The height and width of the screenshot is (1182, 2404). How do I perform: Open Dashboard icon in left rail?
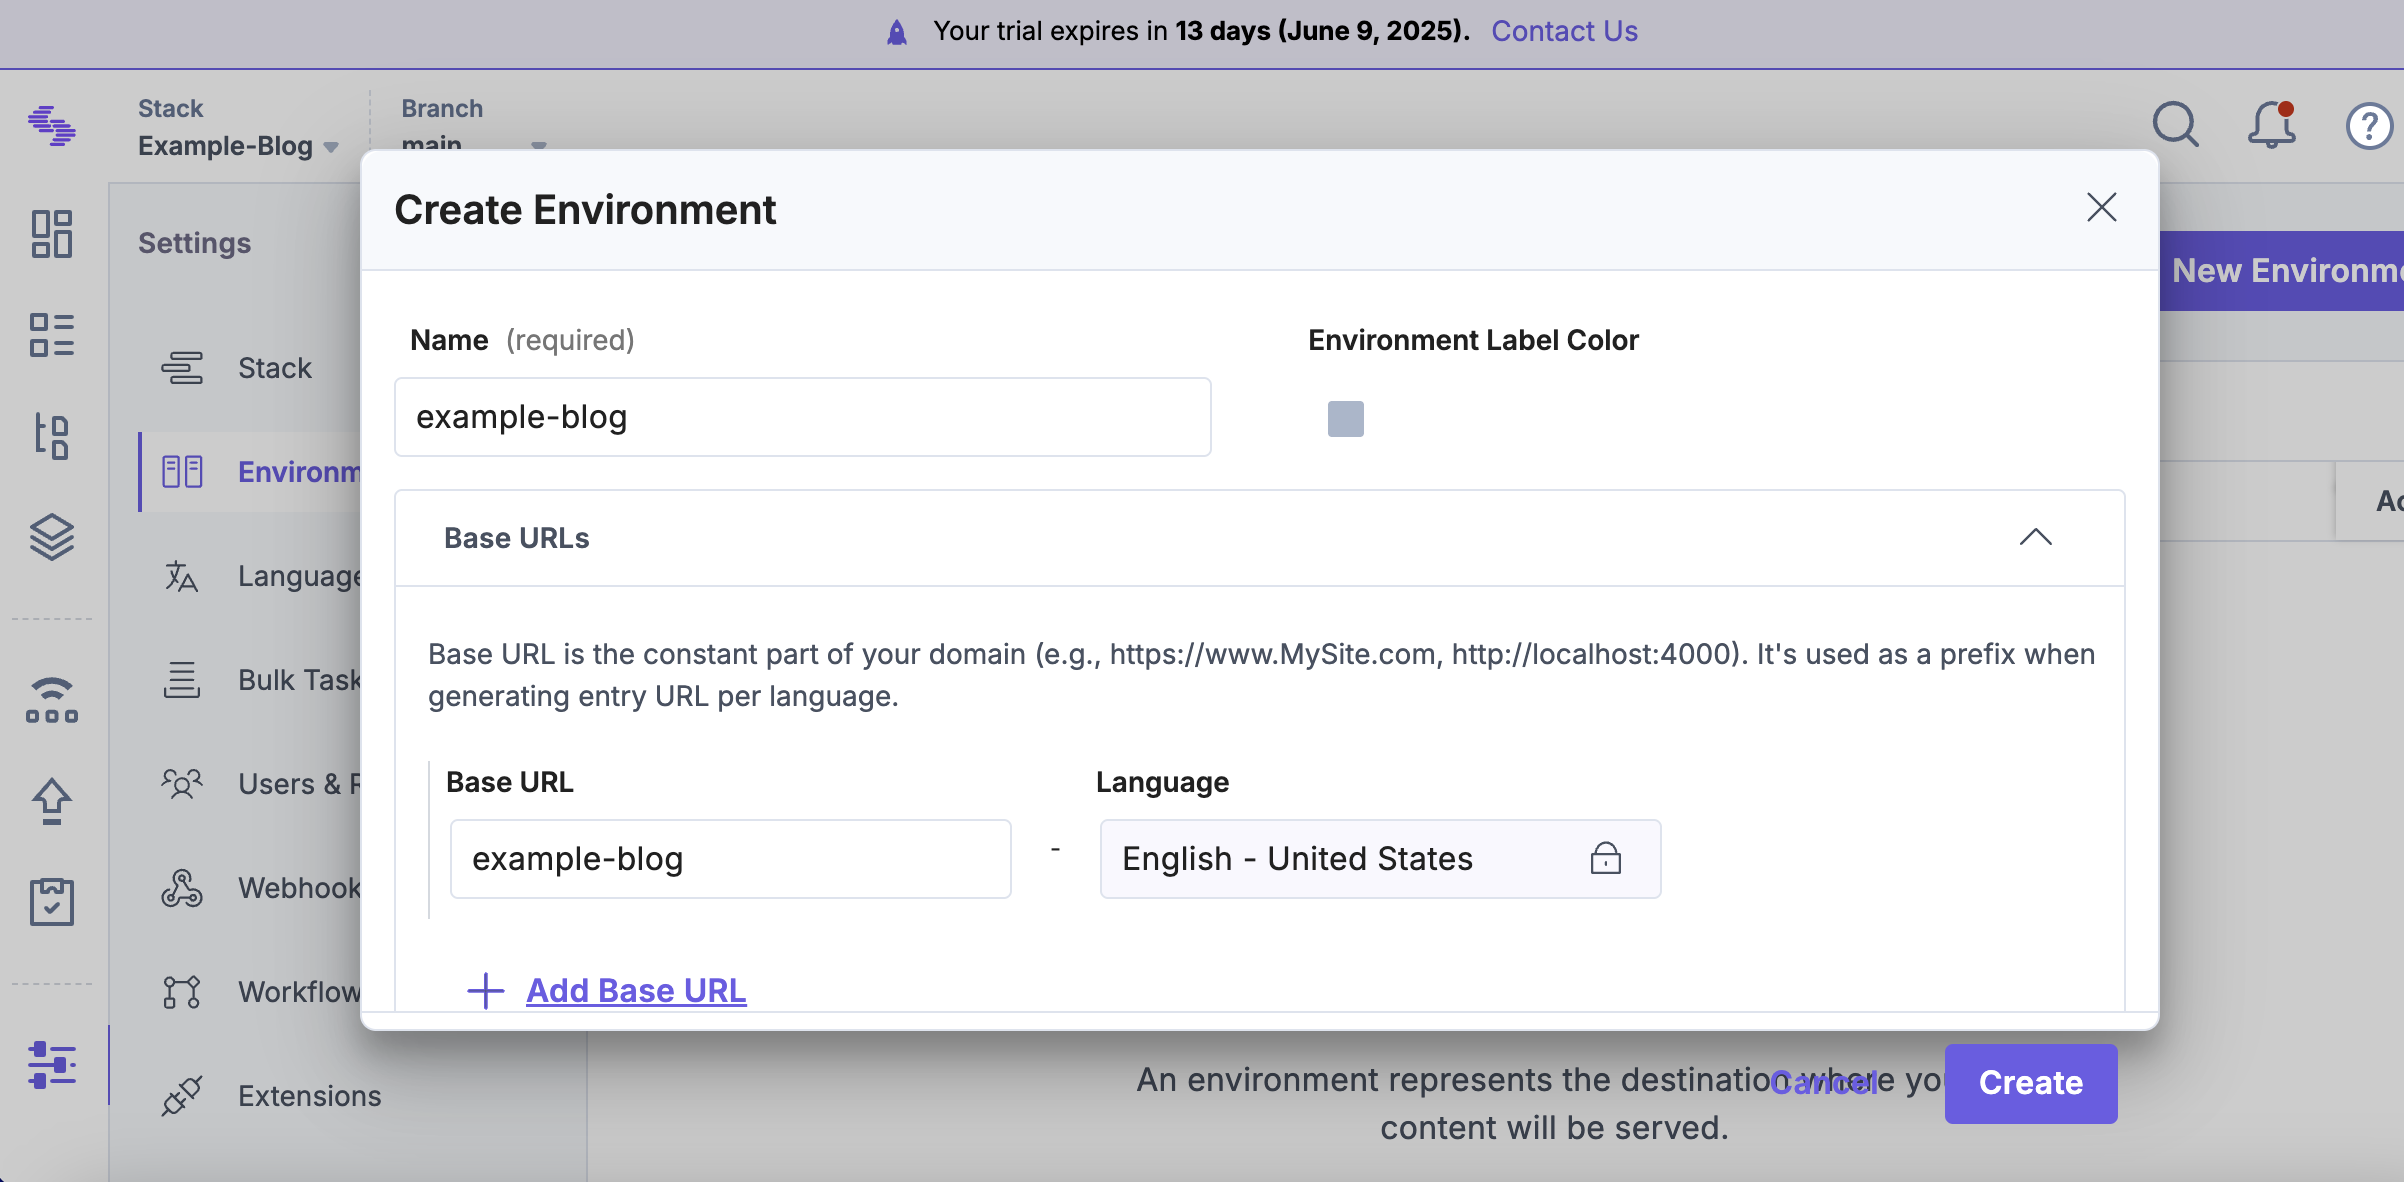51,234
